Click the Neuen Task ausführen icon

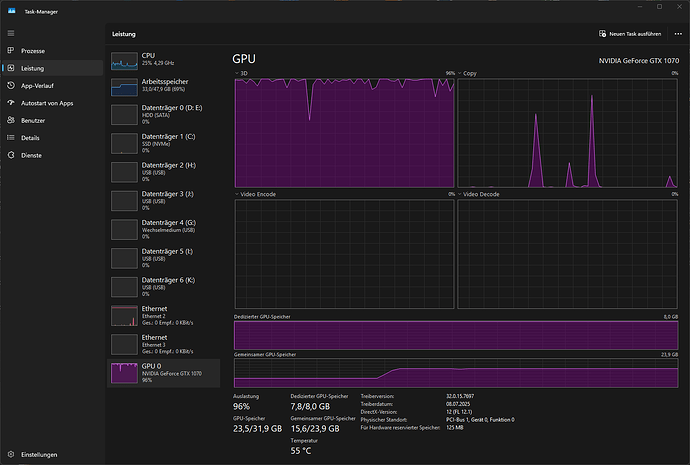(x=602, y=34)
